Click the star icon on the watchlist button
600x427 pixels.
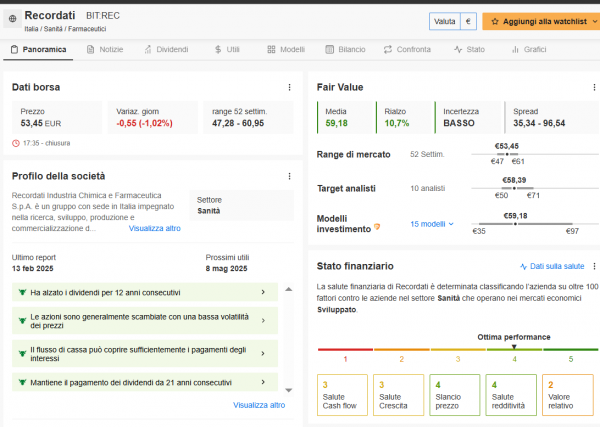click(x=495, y=21)
